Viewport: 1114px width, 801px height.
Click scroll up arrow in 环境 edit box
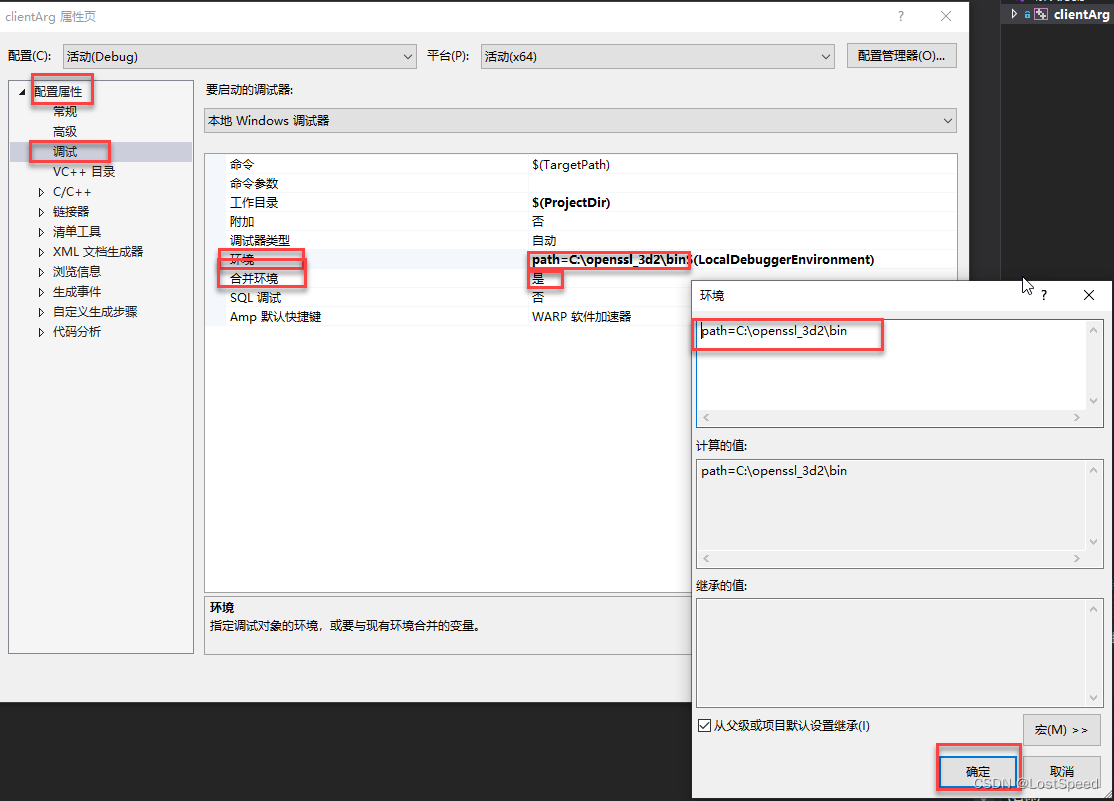tap(1093, 330)
